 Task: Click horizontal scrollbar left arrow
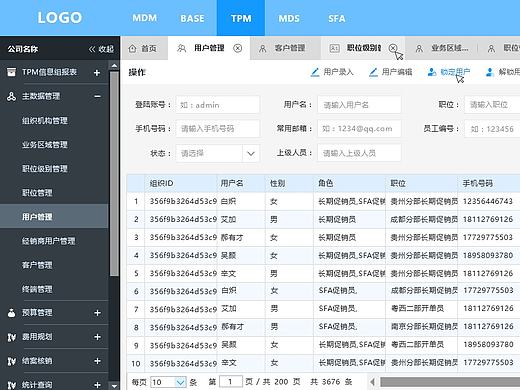coord(372,382)
